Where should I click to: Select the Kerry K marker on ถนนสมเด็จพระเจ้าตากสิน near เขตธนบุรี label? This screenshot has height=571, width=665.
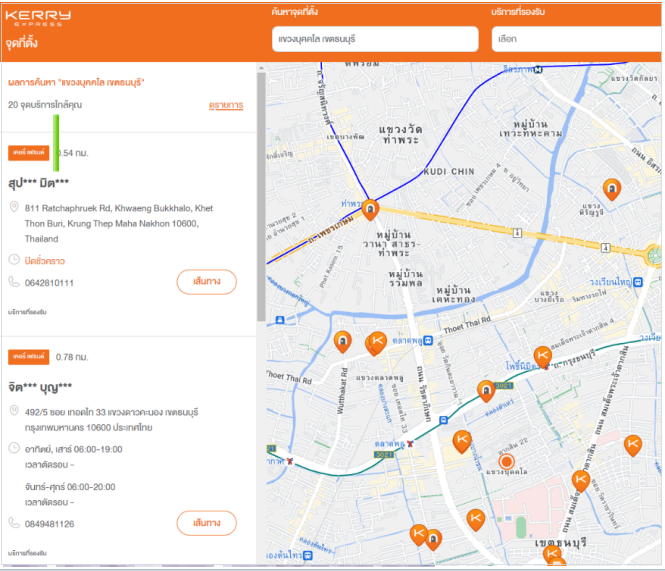[581, 480]
